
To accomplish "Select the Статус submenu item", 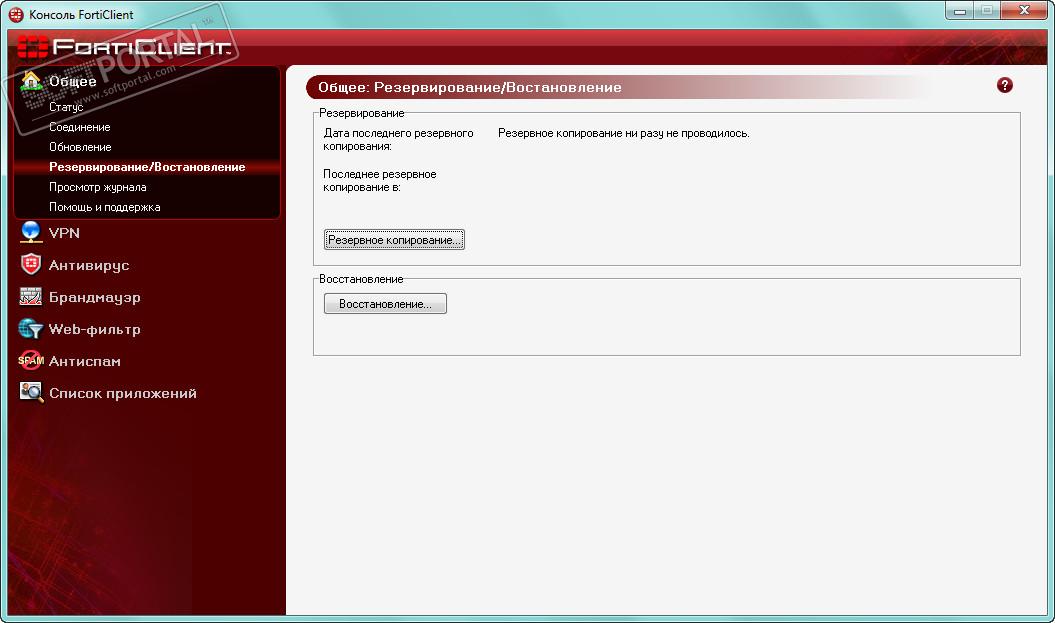I will pyautogui.click(x=66, y=107).
